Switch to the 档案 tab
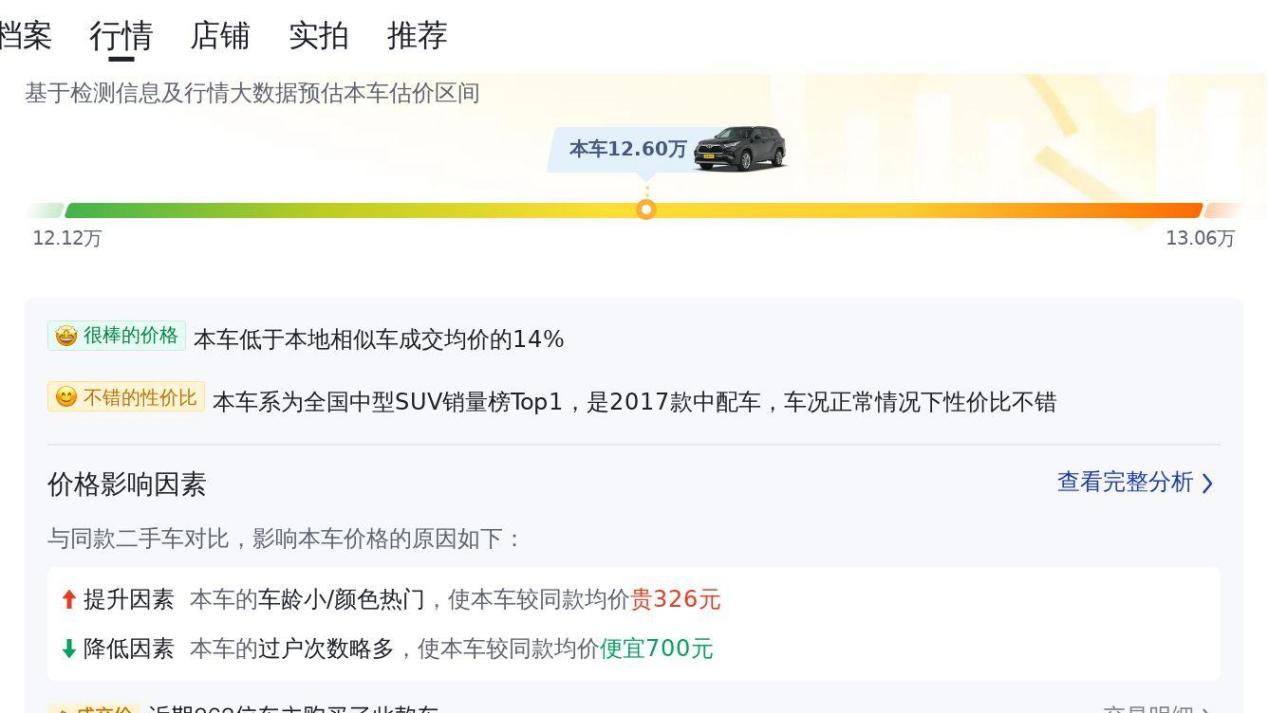 click(x=25, y=36)
